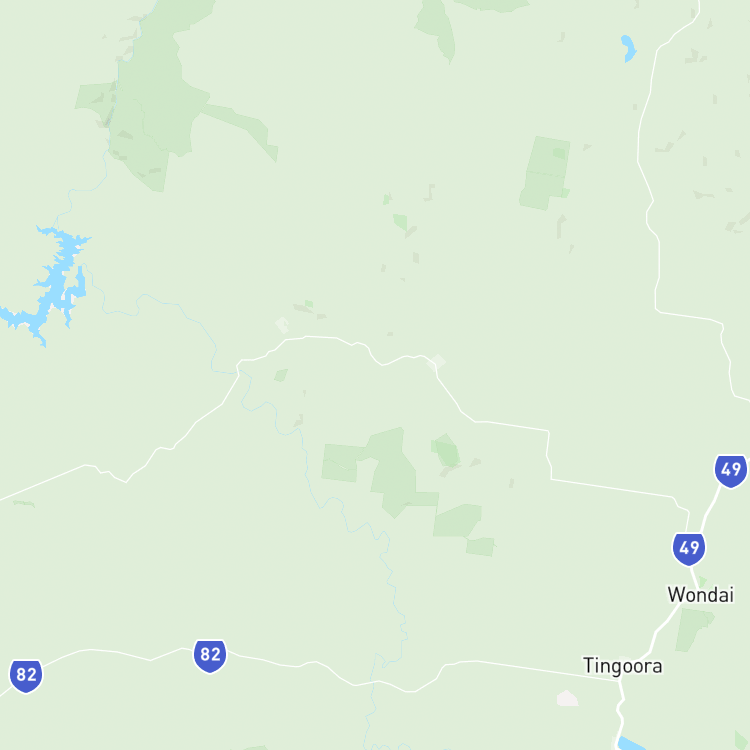This screenshot has height=750, width=750.
Task: Select the small white diamond patch north of the road
Action: coord(282,325)
